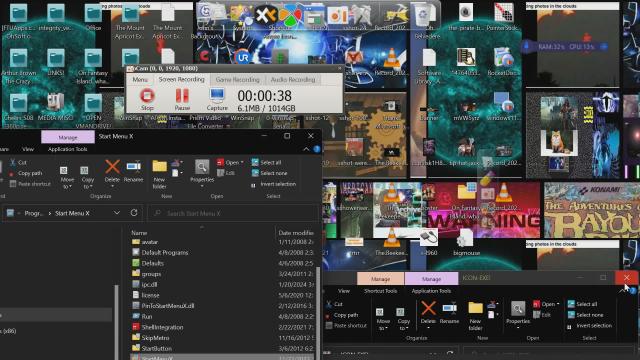Select the SkipMetro folder row
The height and width of the screenshot is (360, 640).
[223, 338]
